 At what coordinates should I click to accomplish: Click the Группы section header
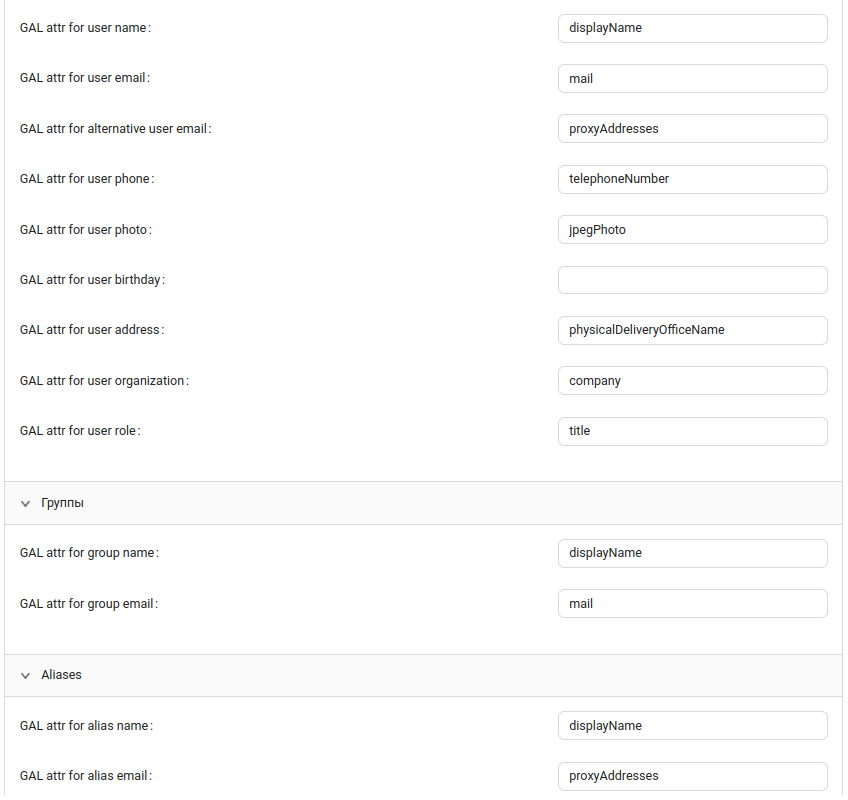[63, 503]
